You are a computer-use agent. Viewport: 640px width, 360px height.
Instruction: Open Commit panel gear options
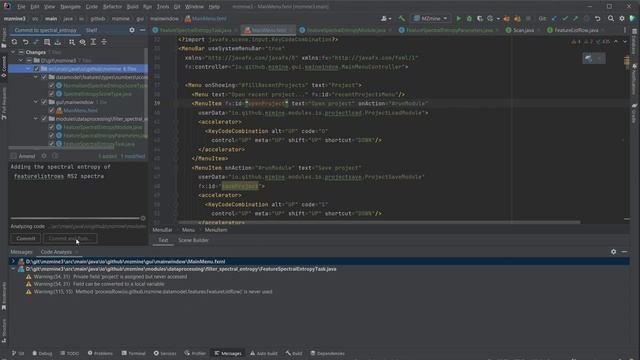tap(132, 30)
